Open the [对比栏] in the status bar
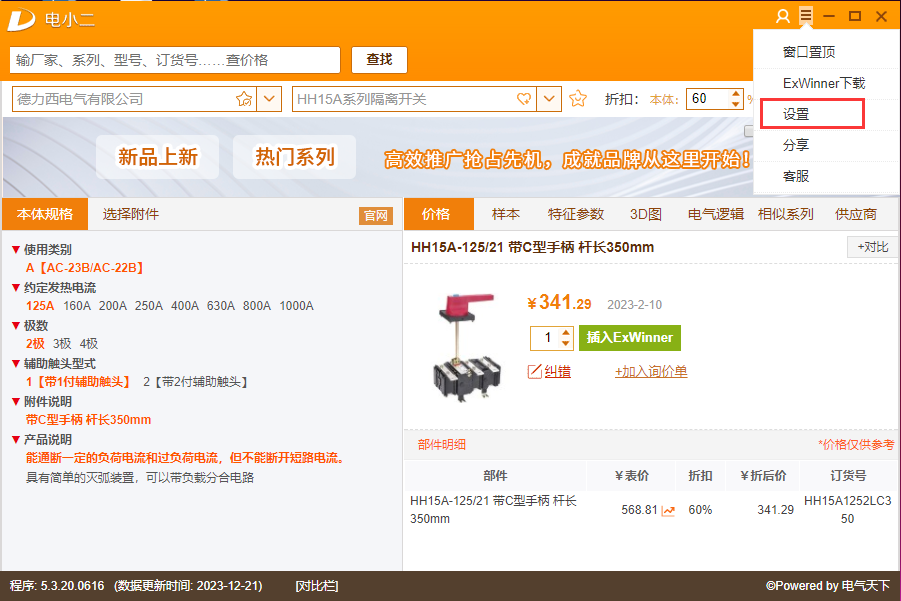 (317, 586)
